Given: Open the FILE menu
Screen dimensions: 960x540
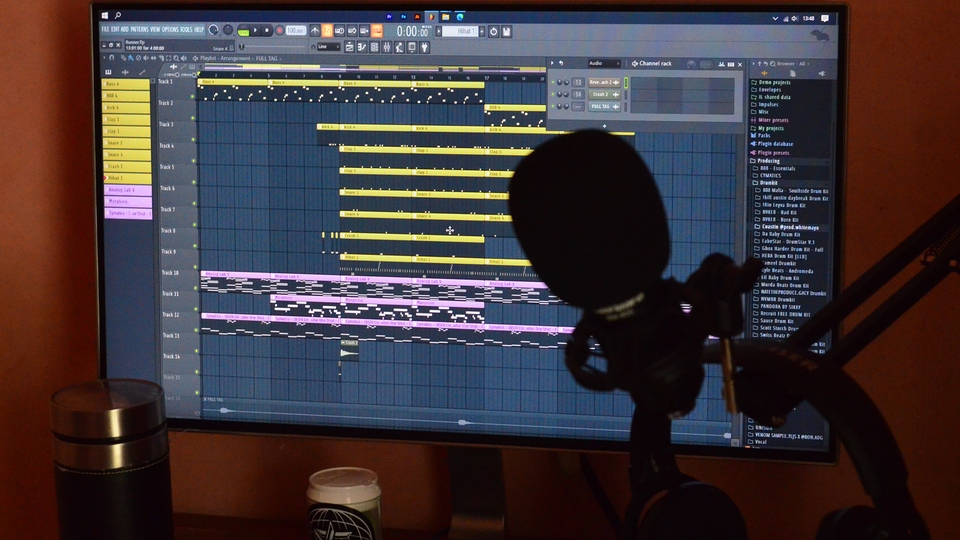Looking at the screenshot, I should coord(105,29).
